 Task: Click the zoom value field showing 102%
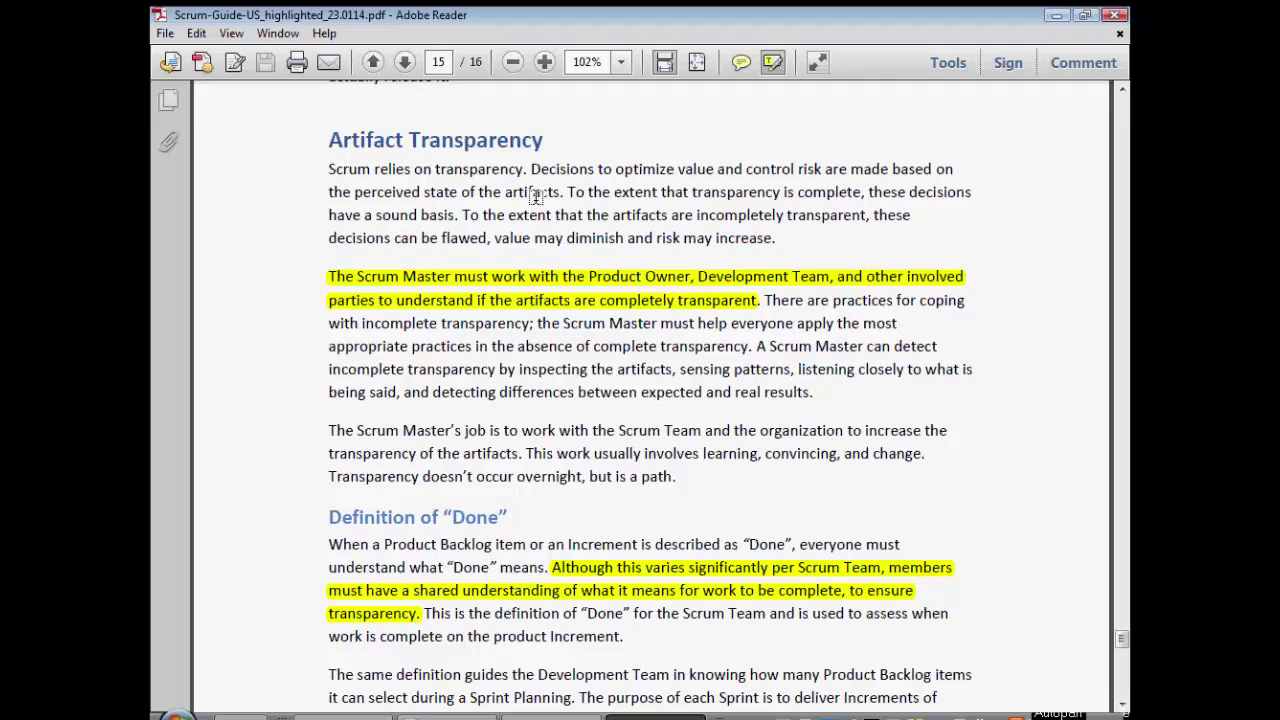click(588, 62)
